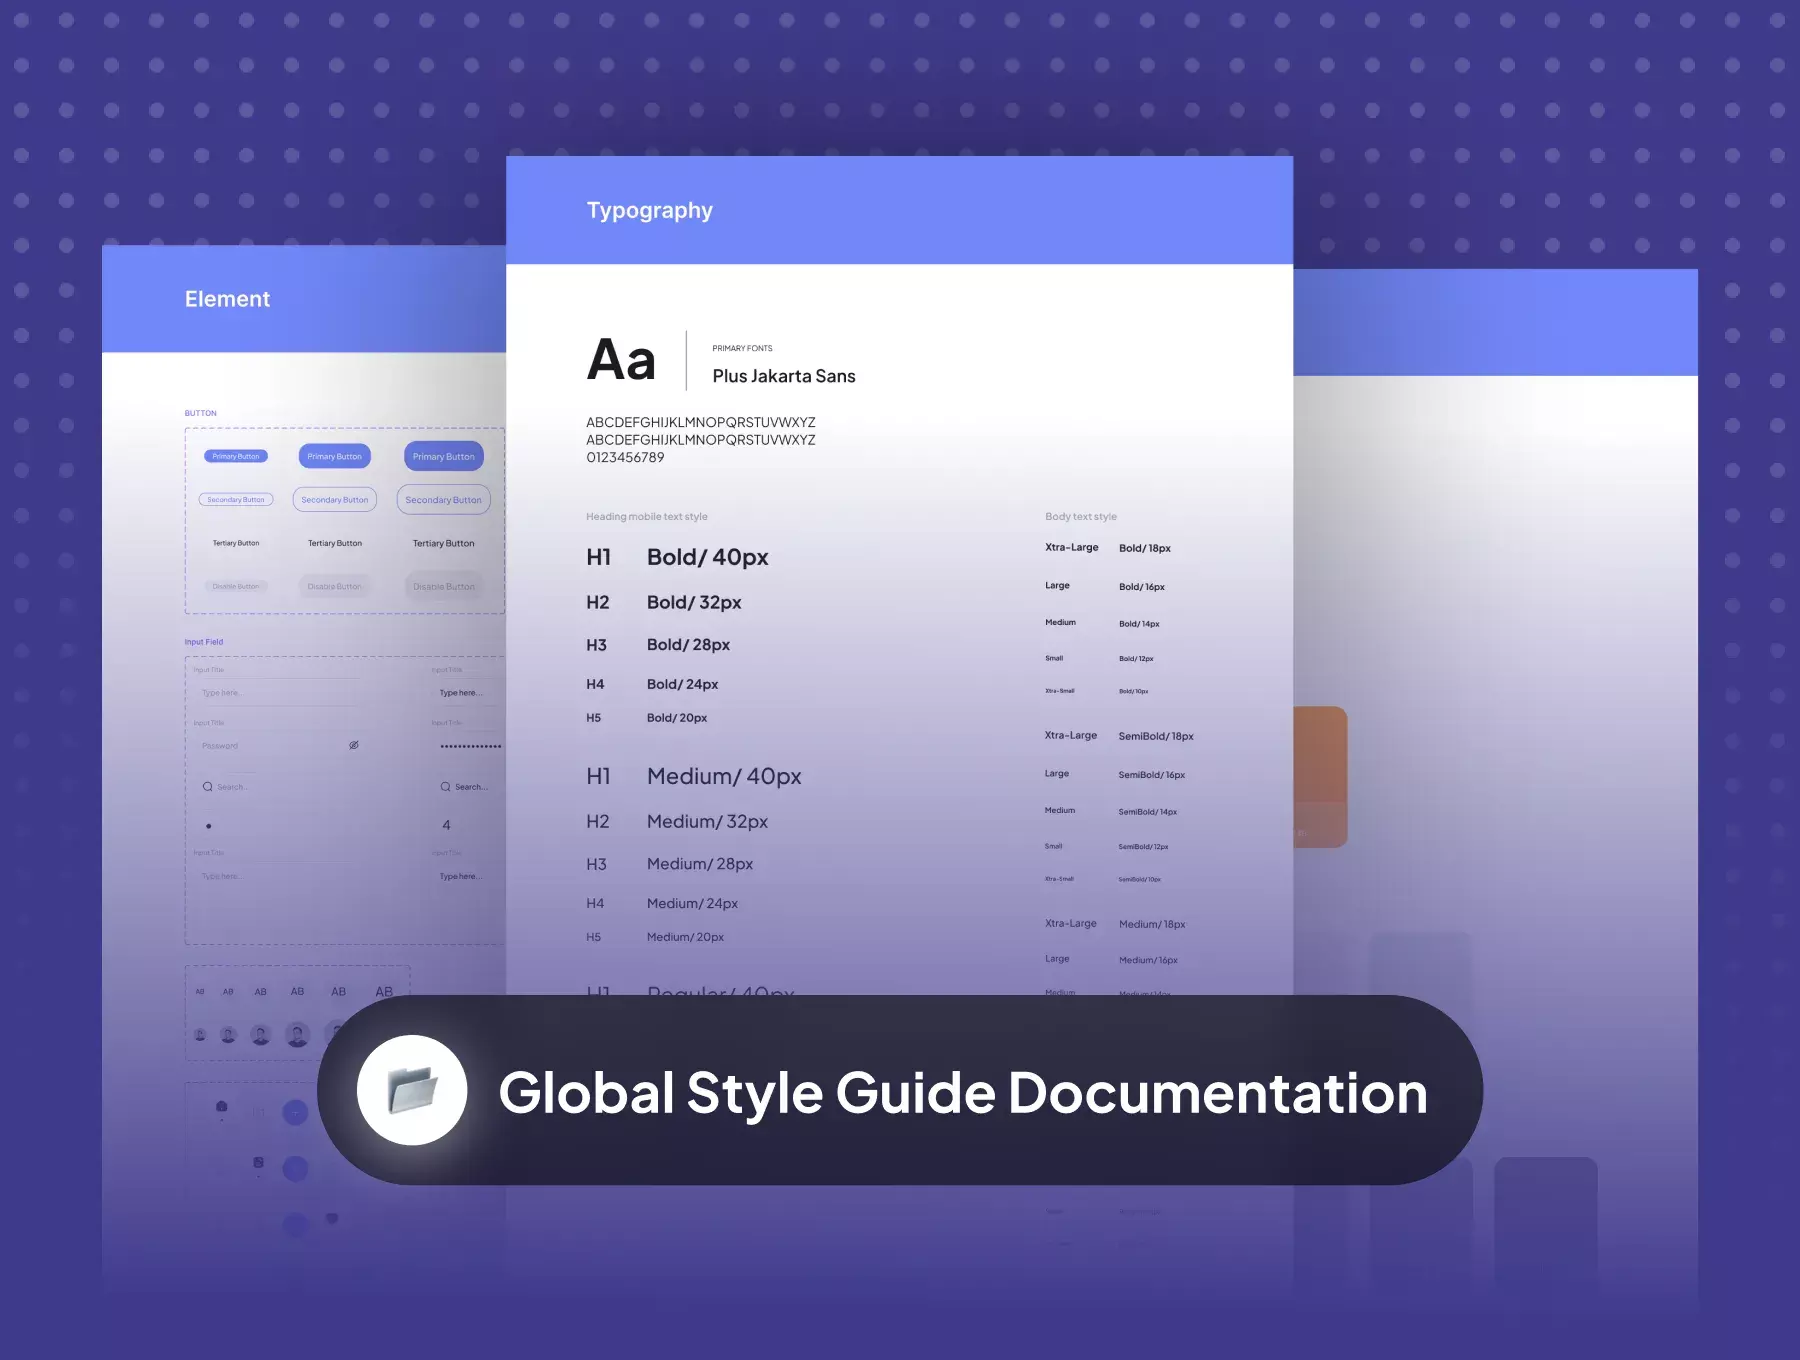Click the large Aa font specimen
The width and height of the screenshot is (1800, 1360).
click(x=621, y=360)
